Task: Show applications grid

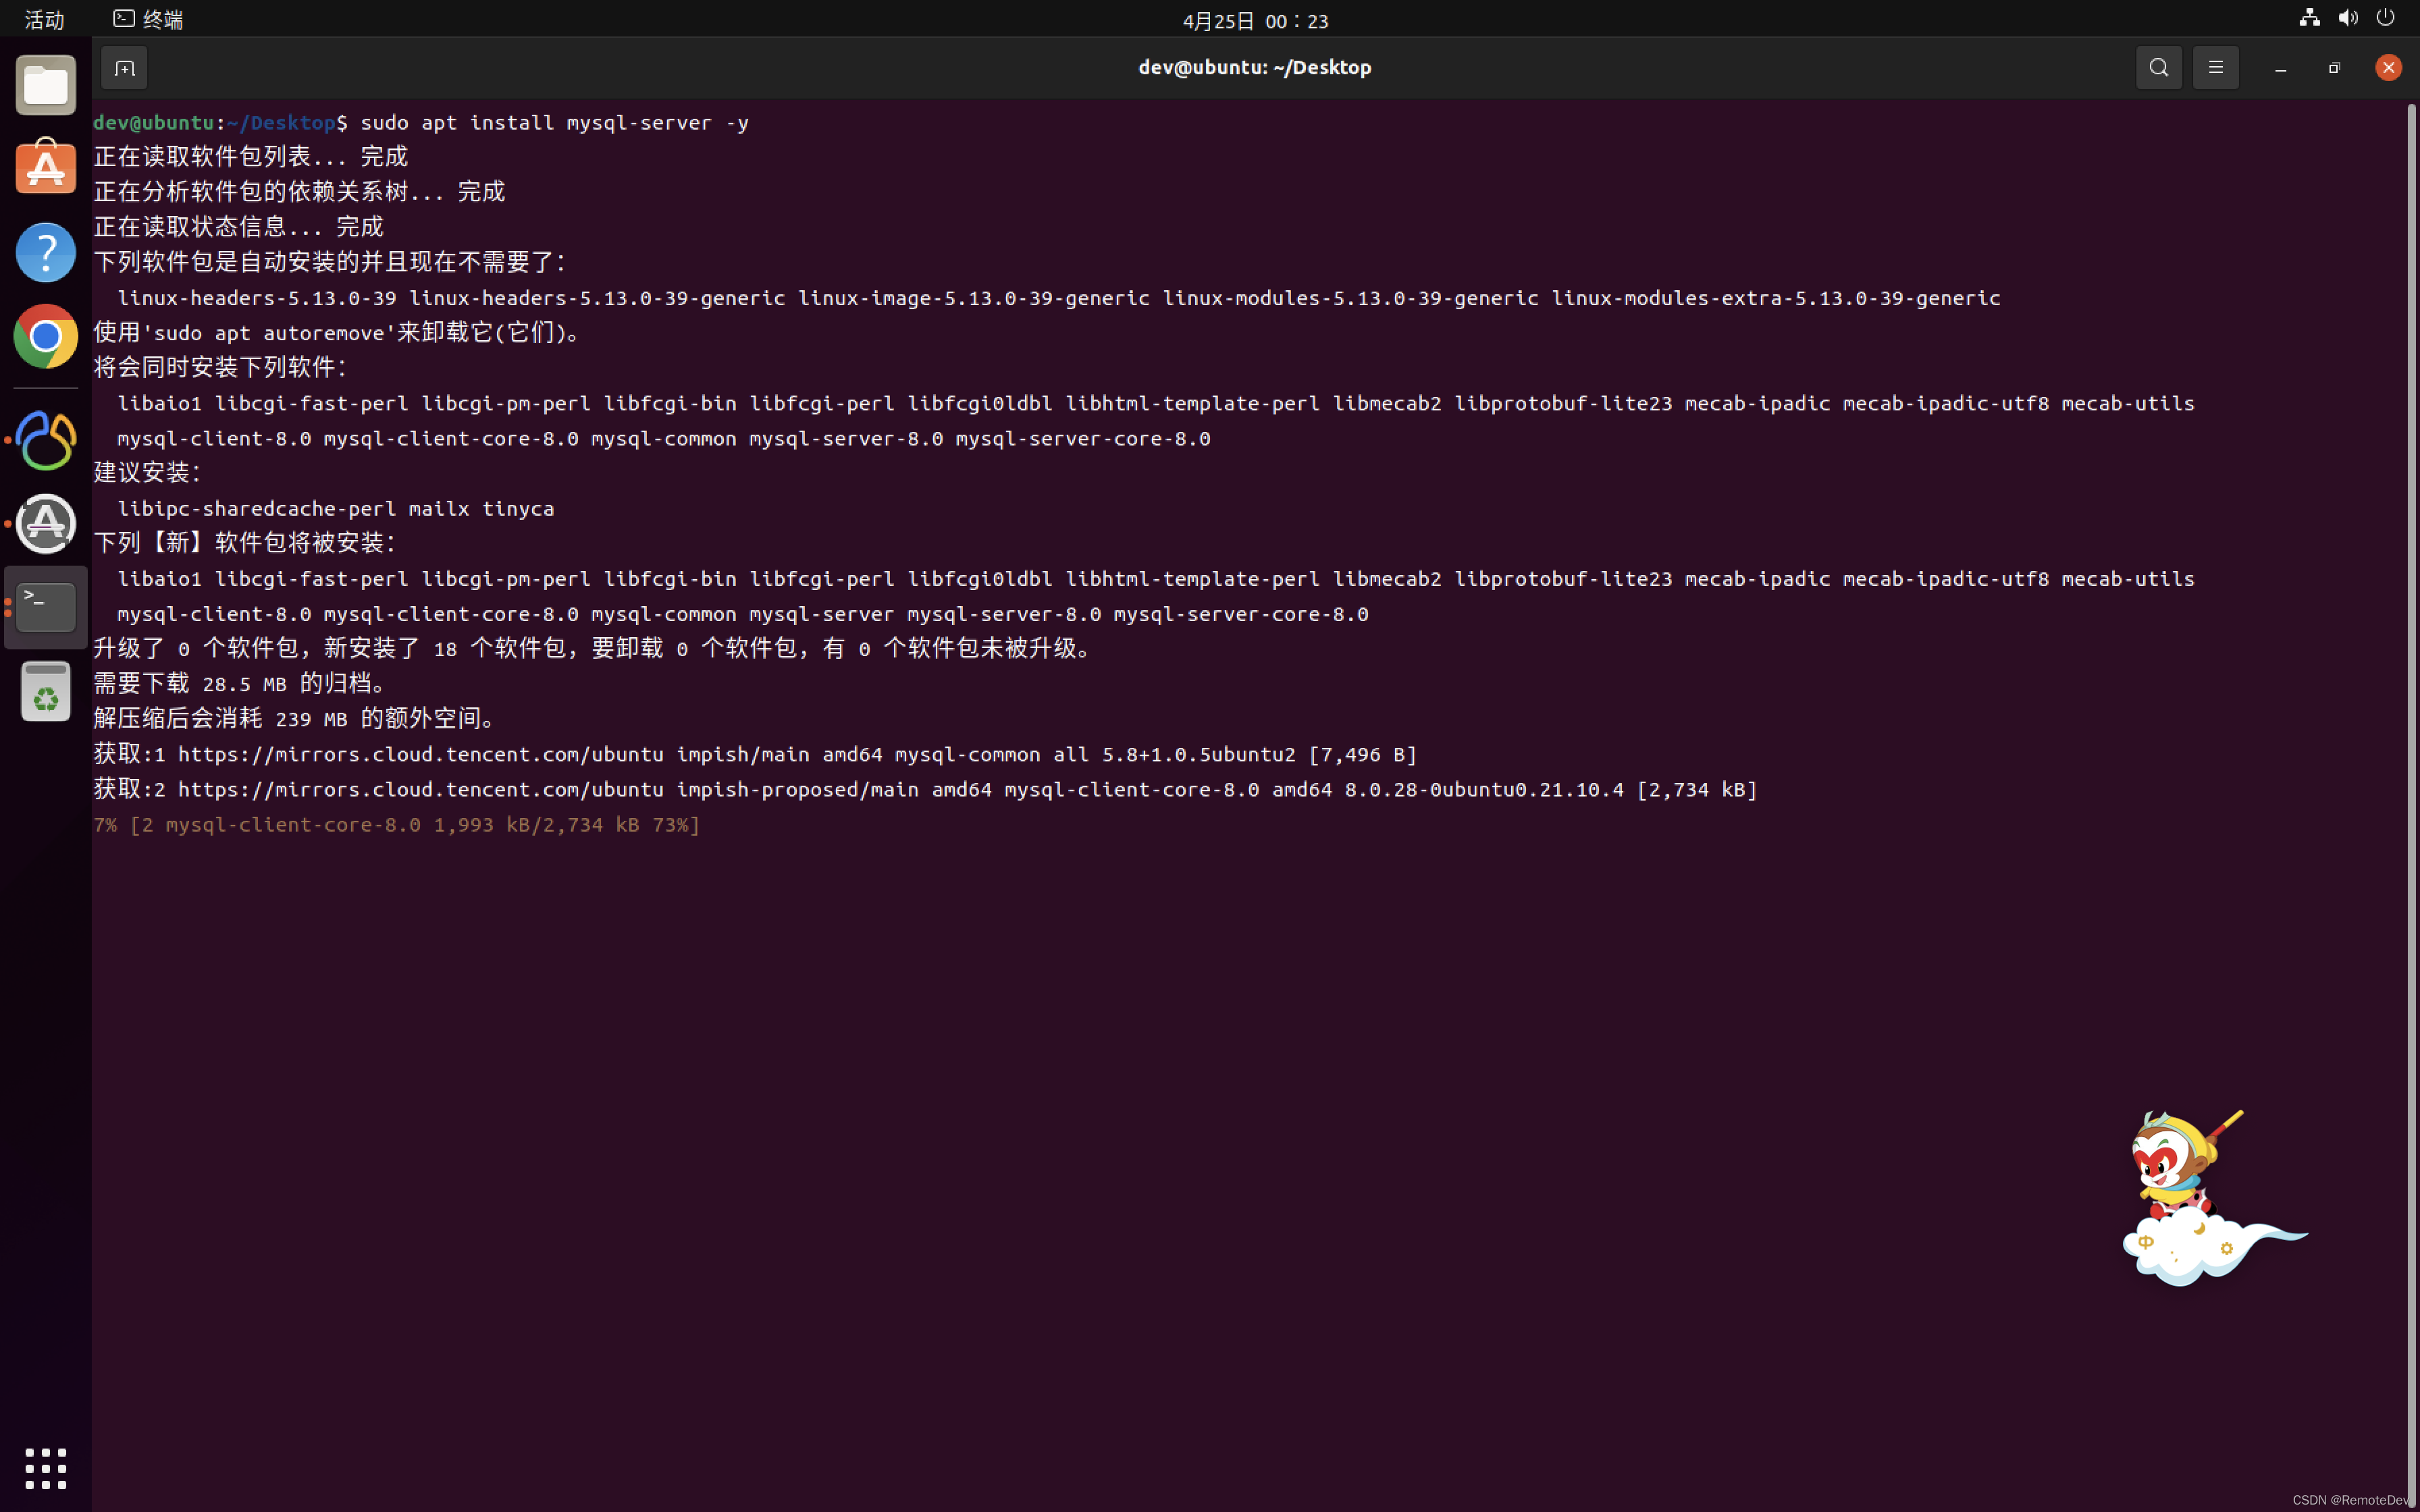Action: click(x=46, y=1468)
